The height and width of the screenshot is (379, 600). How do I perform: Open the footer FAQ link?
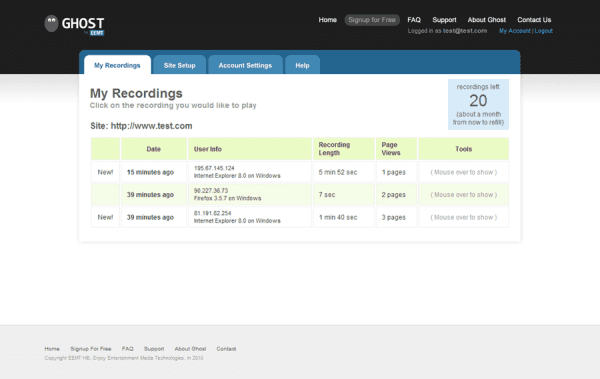click(127, 349)
